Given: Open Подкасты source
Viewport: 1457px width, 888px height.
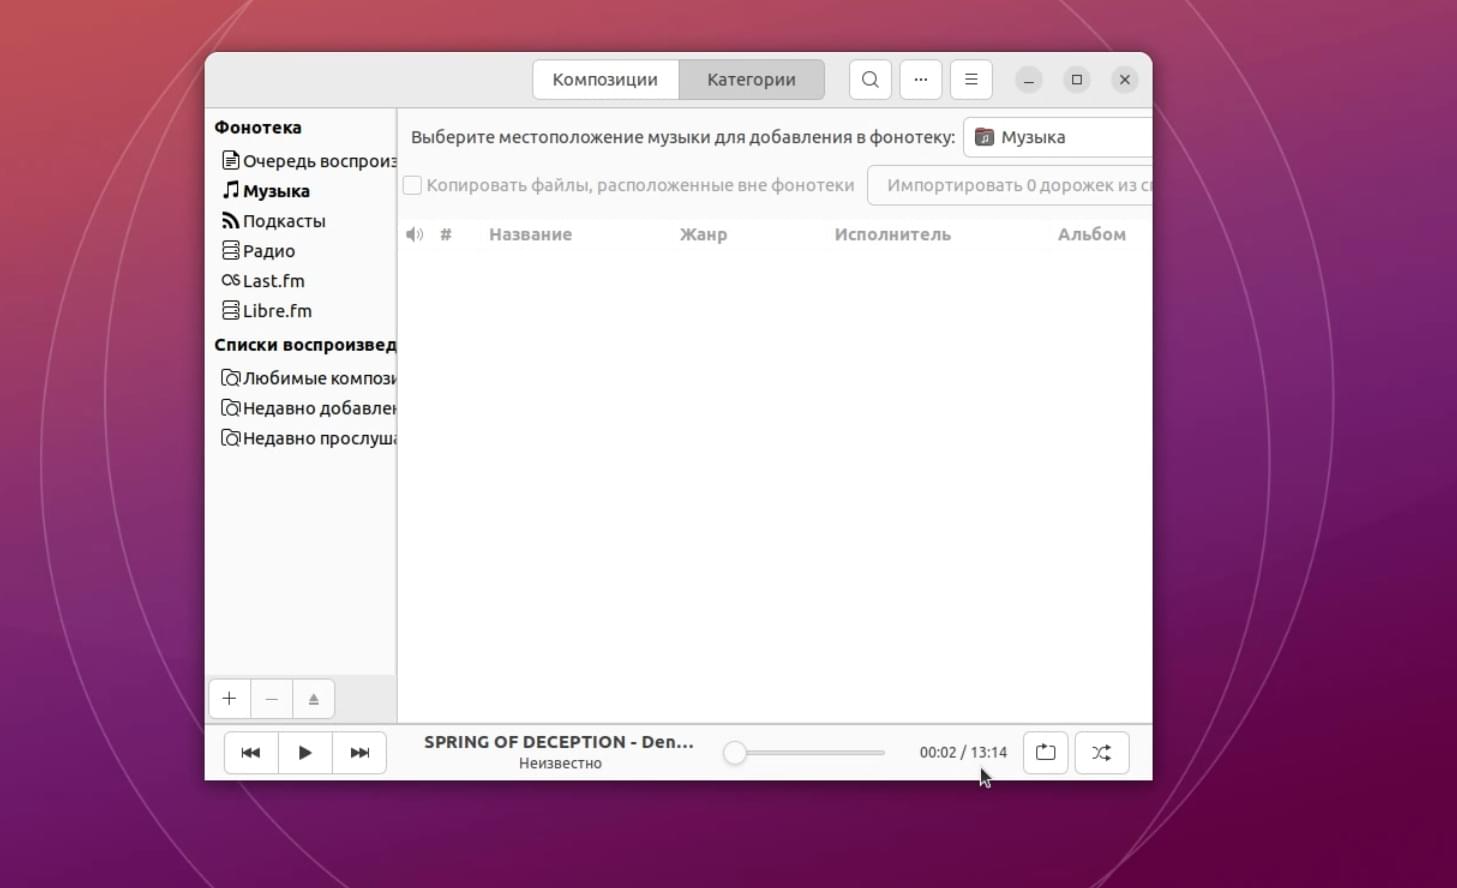Looking at the screenshot, I should pyautogui.click(x=301, y=221).
